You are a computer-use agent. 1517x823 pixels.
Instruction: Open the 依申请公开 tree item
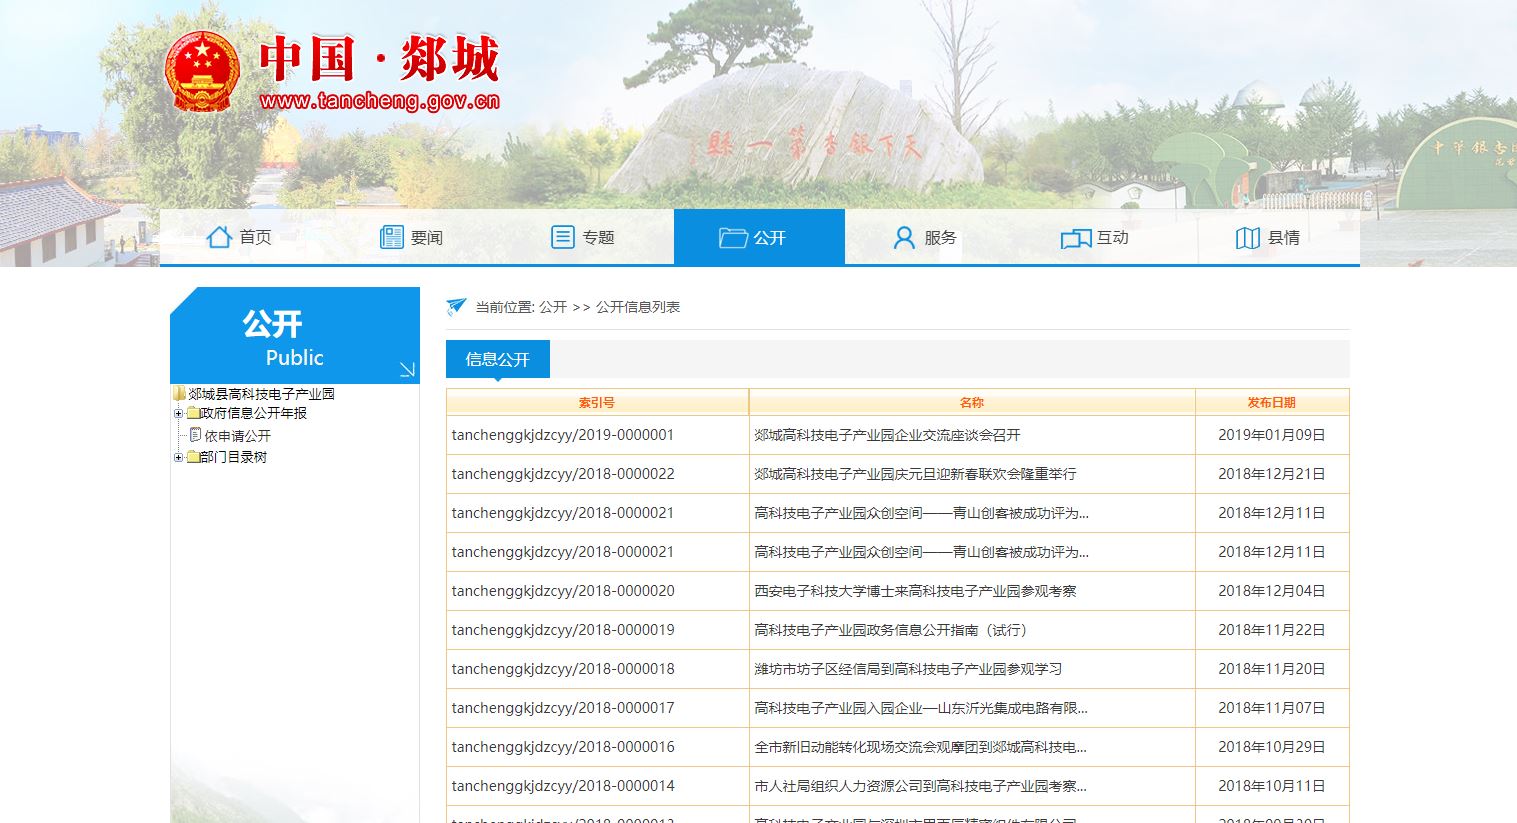coord(237,436)
